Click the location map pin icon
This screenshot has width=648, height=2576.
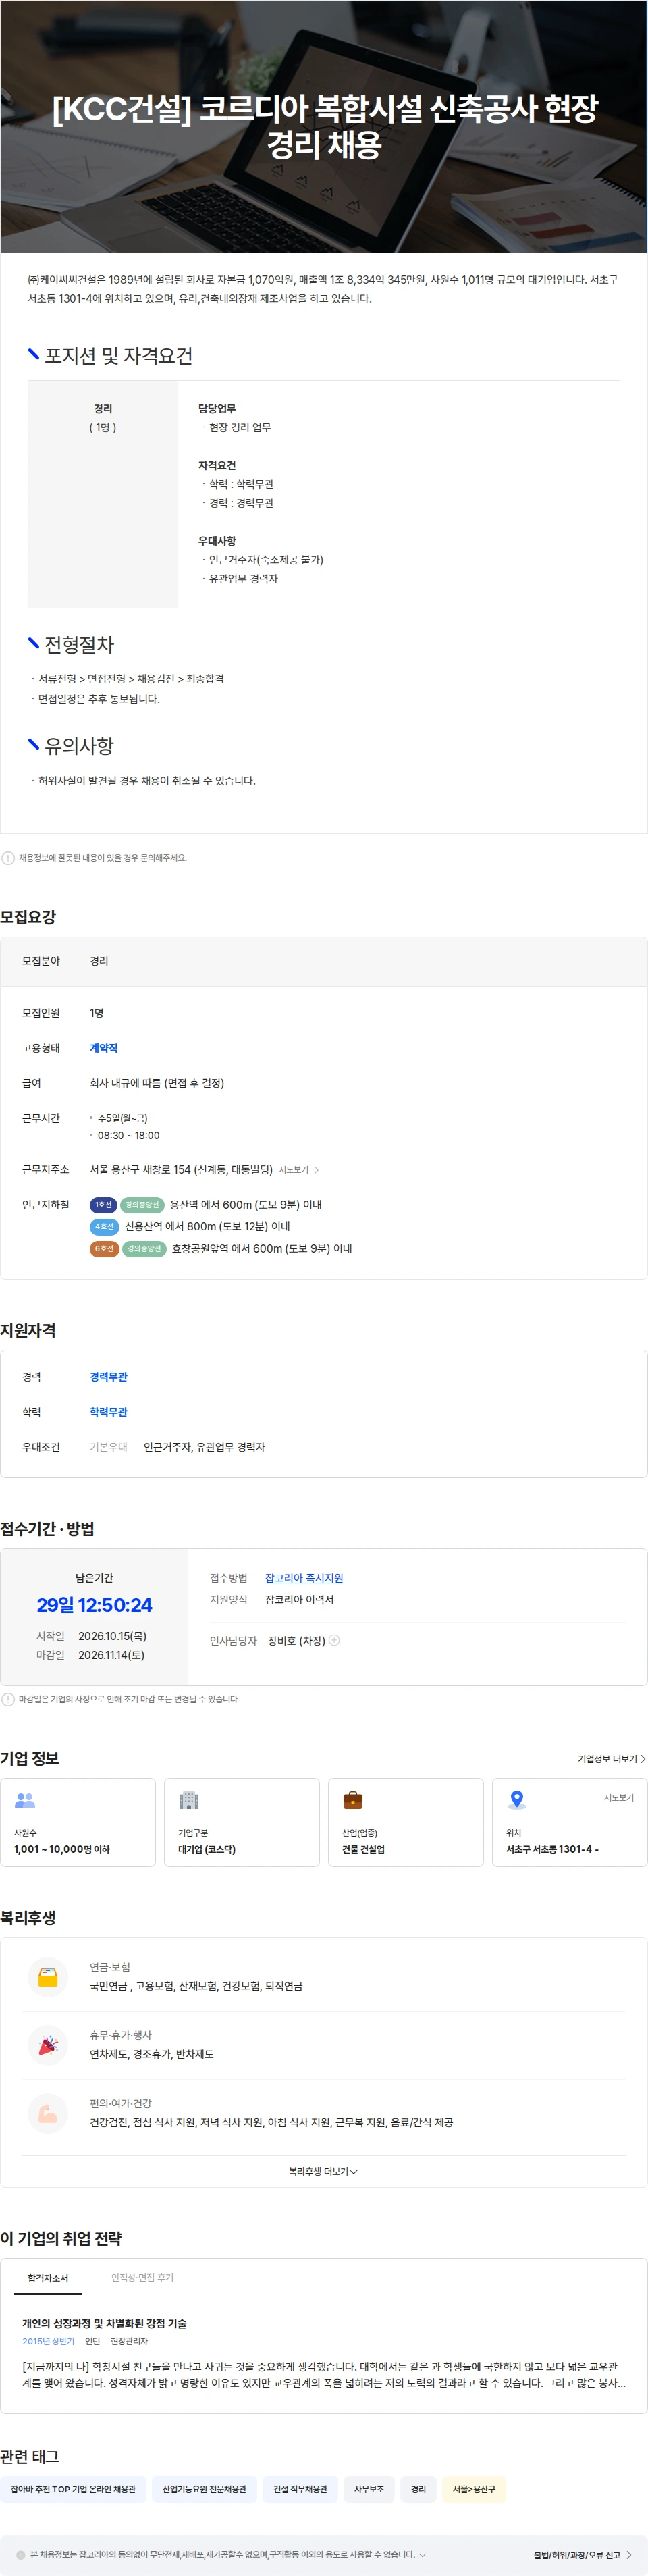tap(517, 1800)
